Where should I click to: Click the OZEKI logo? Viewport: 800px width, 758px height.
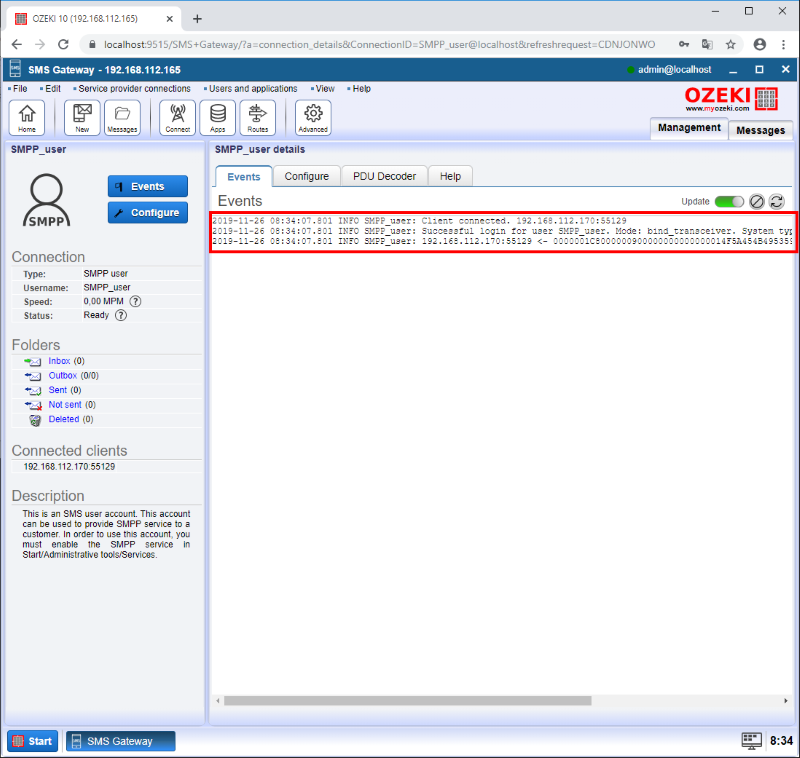731,98
